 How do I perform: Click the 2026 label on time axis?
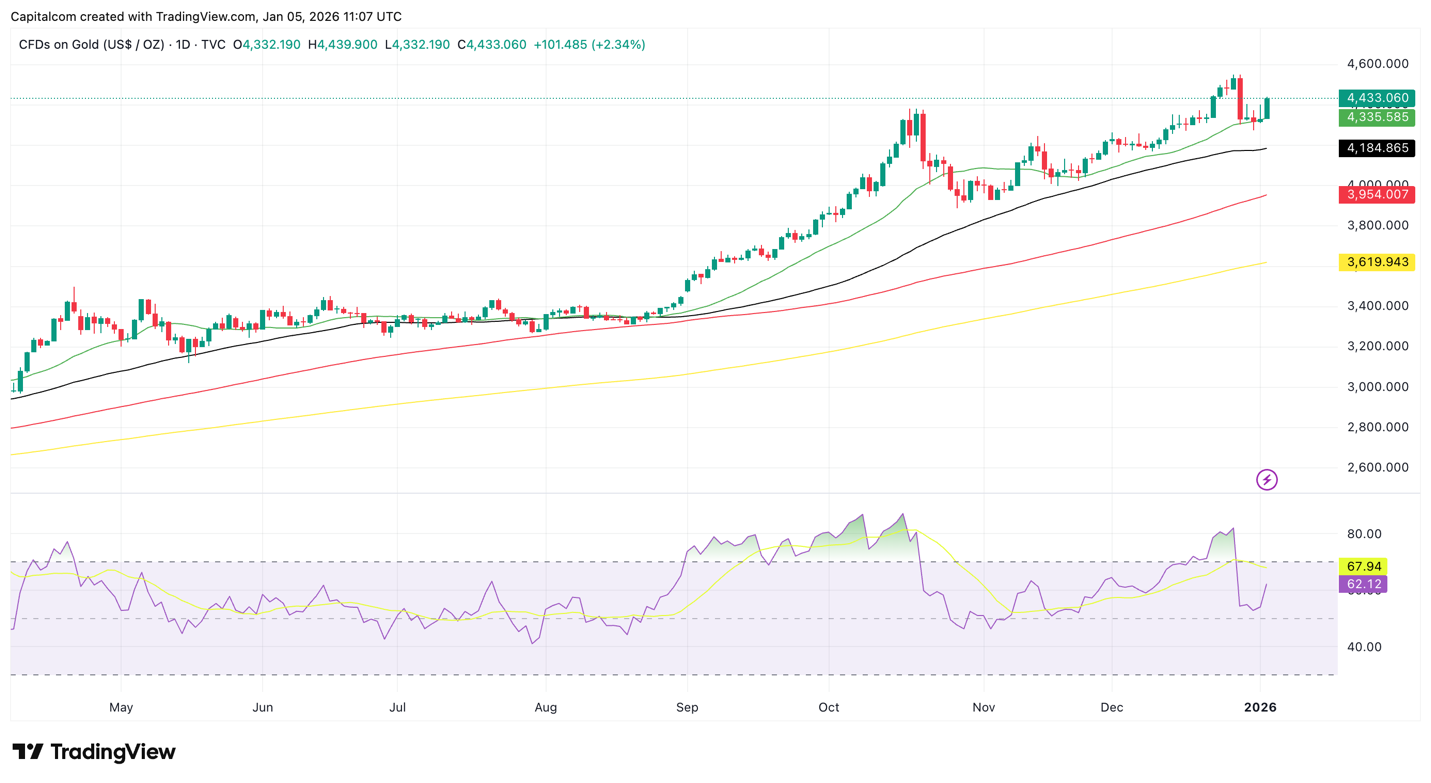click(x=1259, y=707)
